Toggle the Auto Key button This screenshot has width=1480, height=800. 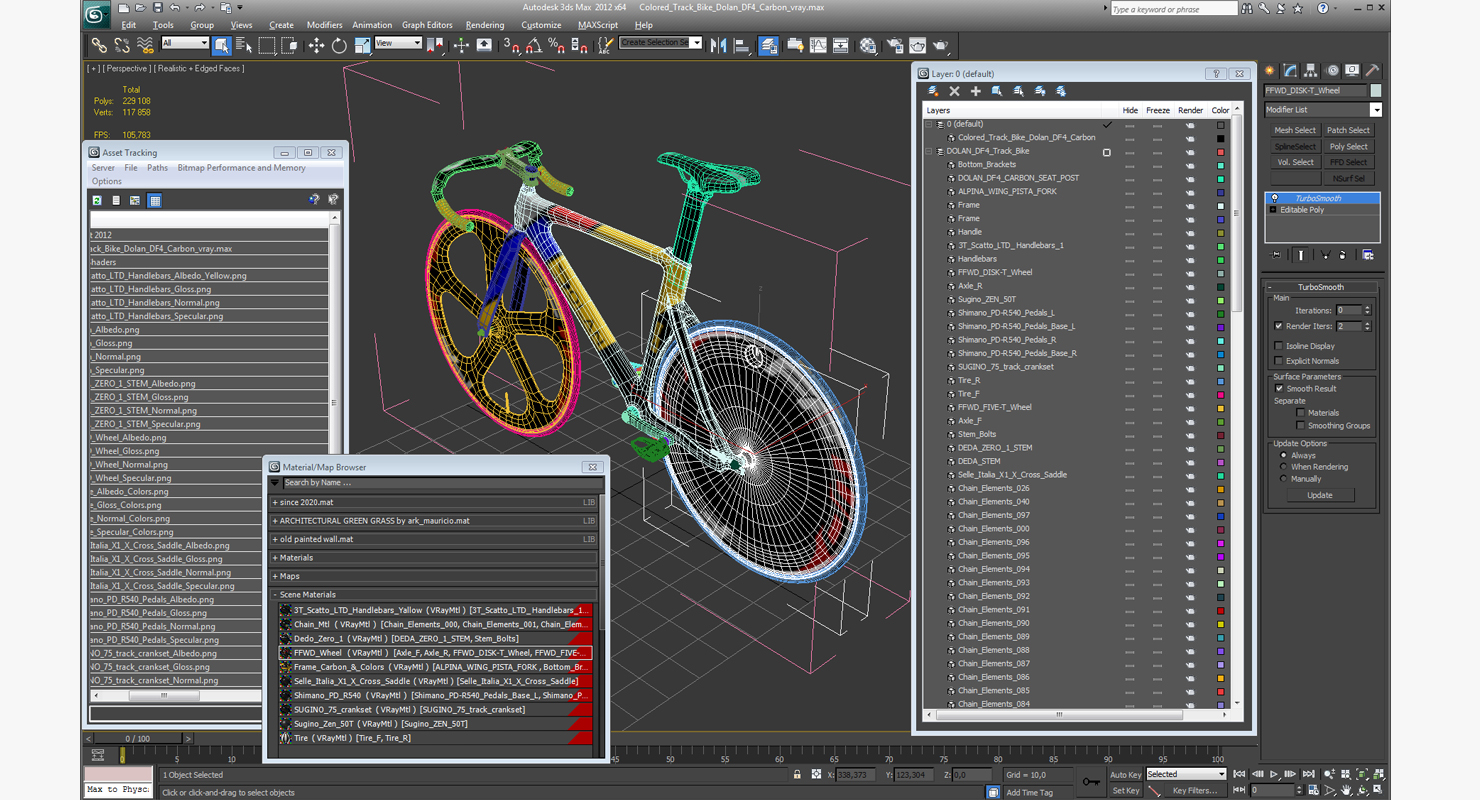point(1126,775)
